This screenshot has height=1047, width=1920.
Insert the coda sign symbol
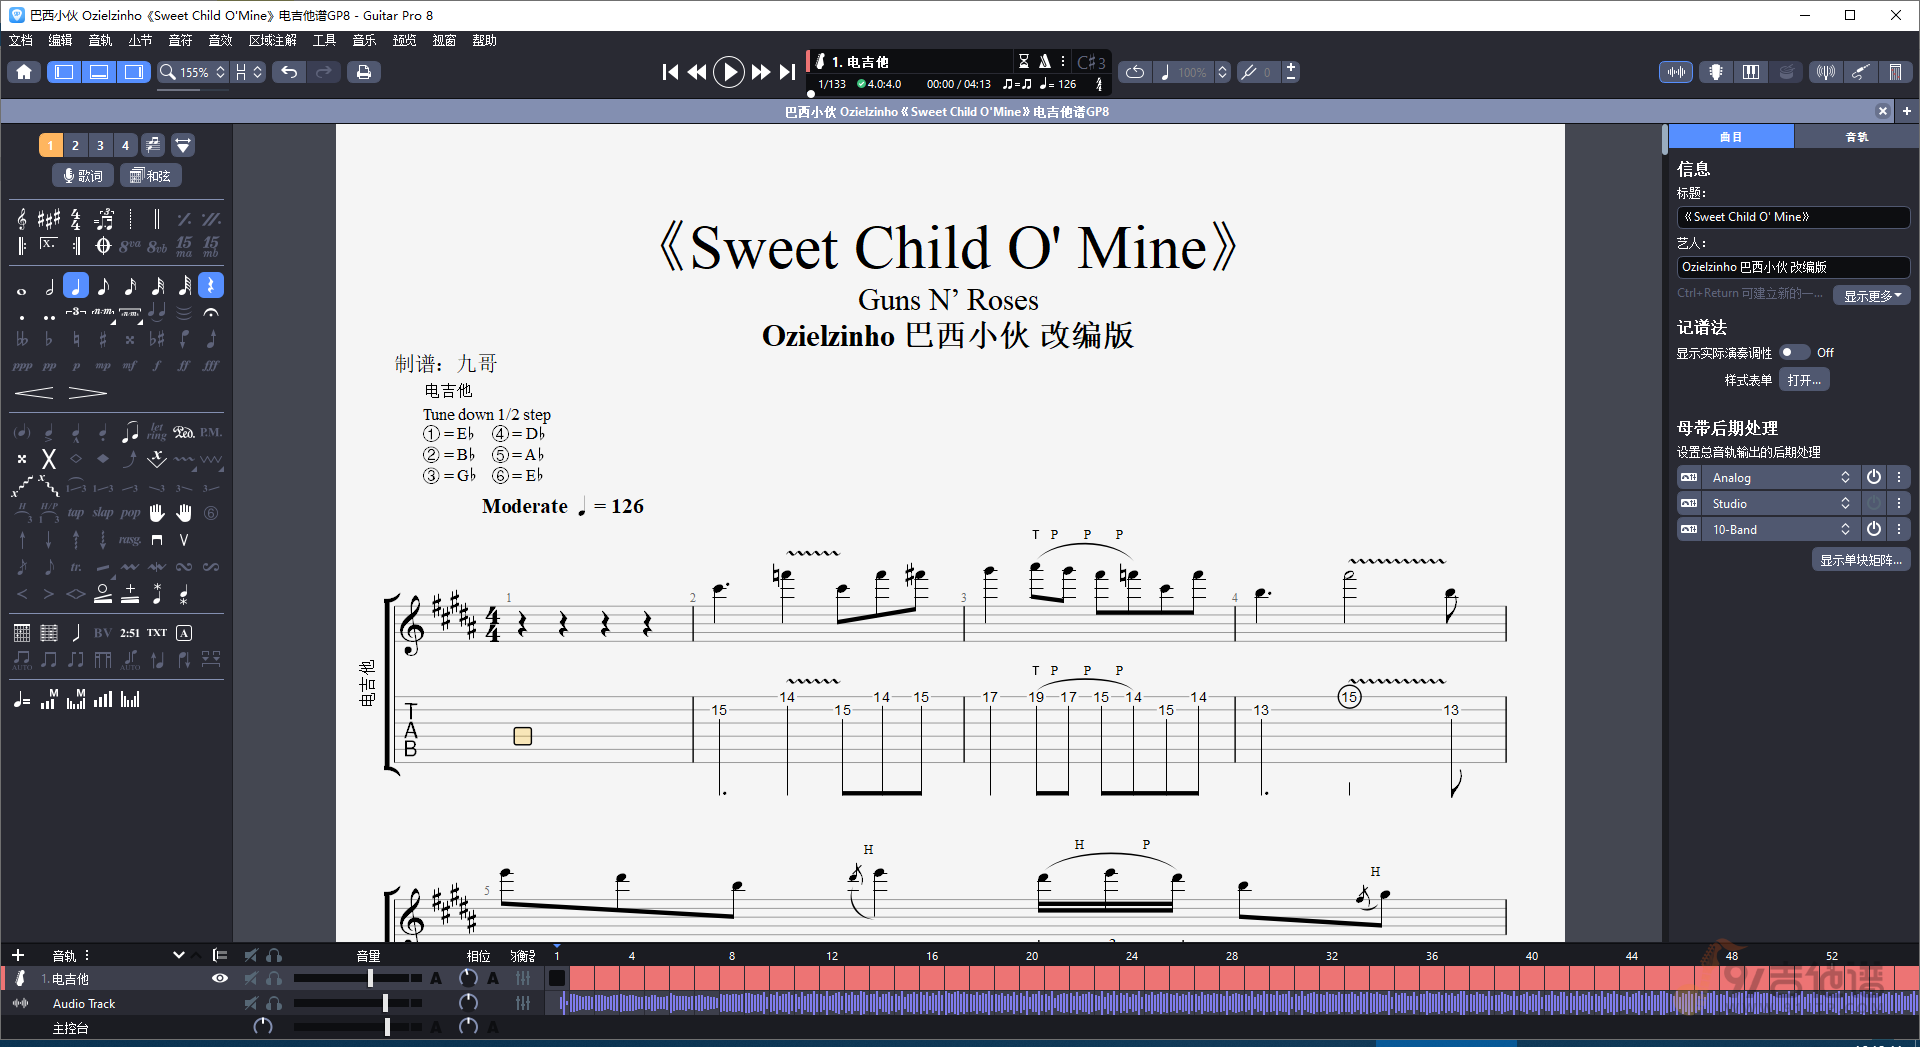coord(103,246)
